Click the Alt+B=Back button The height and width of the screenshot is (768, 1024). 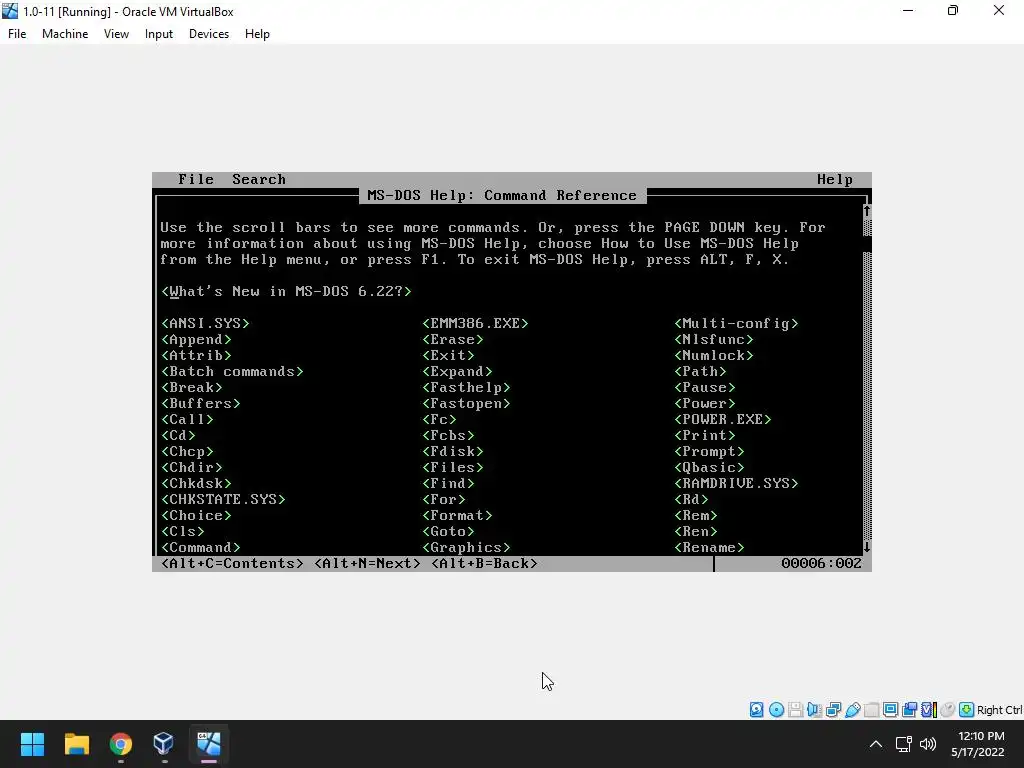click(485, 564)
